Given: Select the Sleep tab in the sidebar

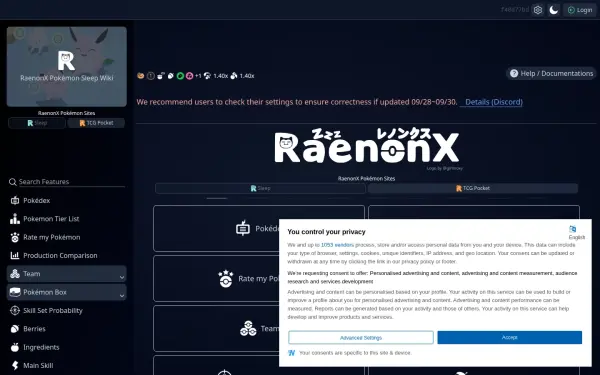Looking at the screenshot, I should point(37,123).
